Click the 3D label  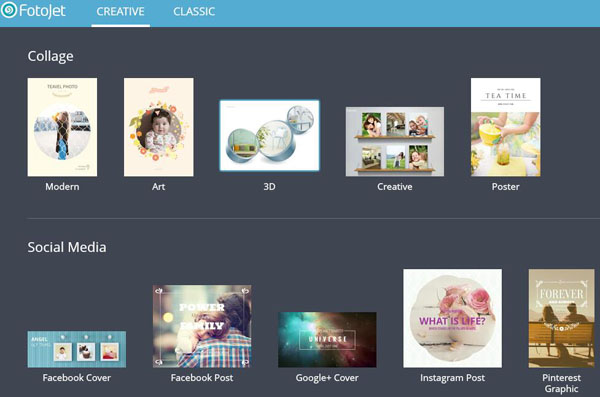pos(269,187)
